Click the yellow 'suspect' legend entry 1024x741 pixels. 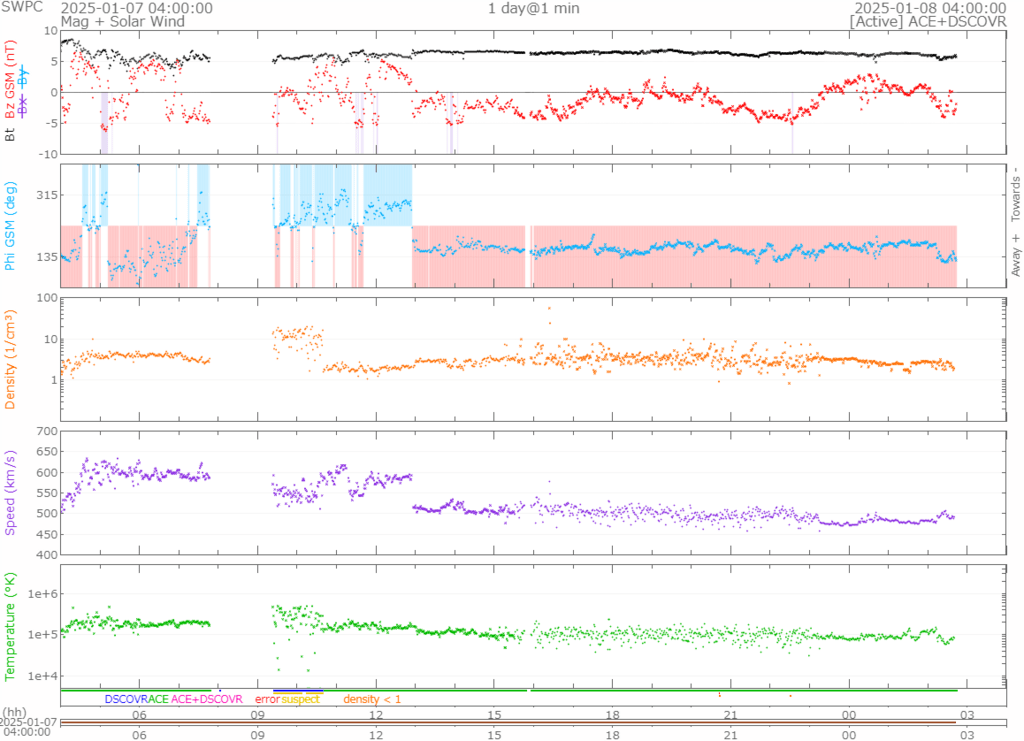coord(301,699)
